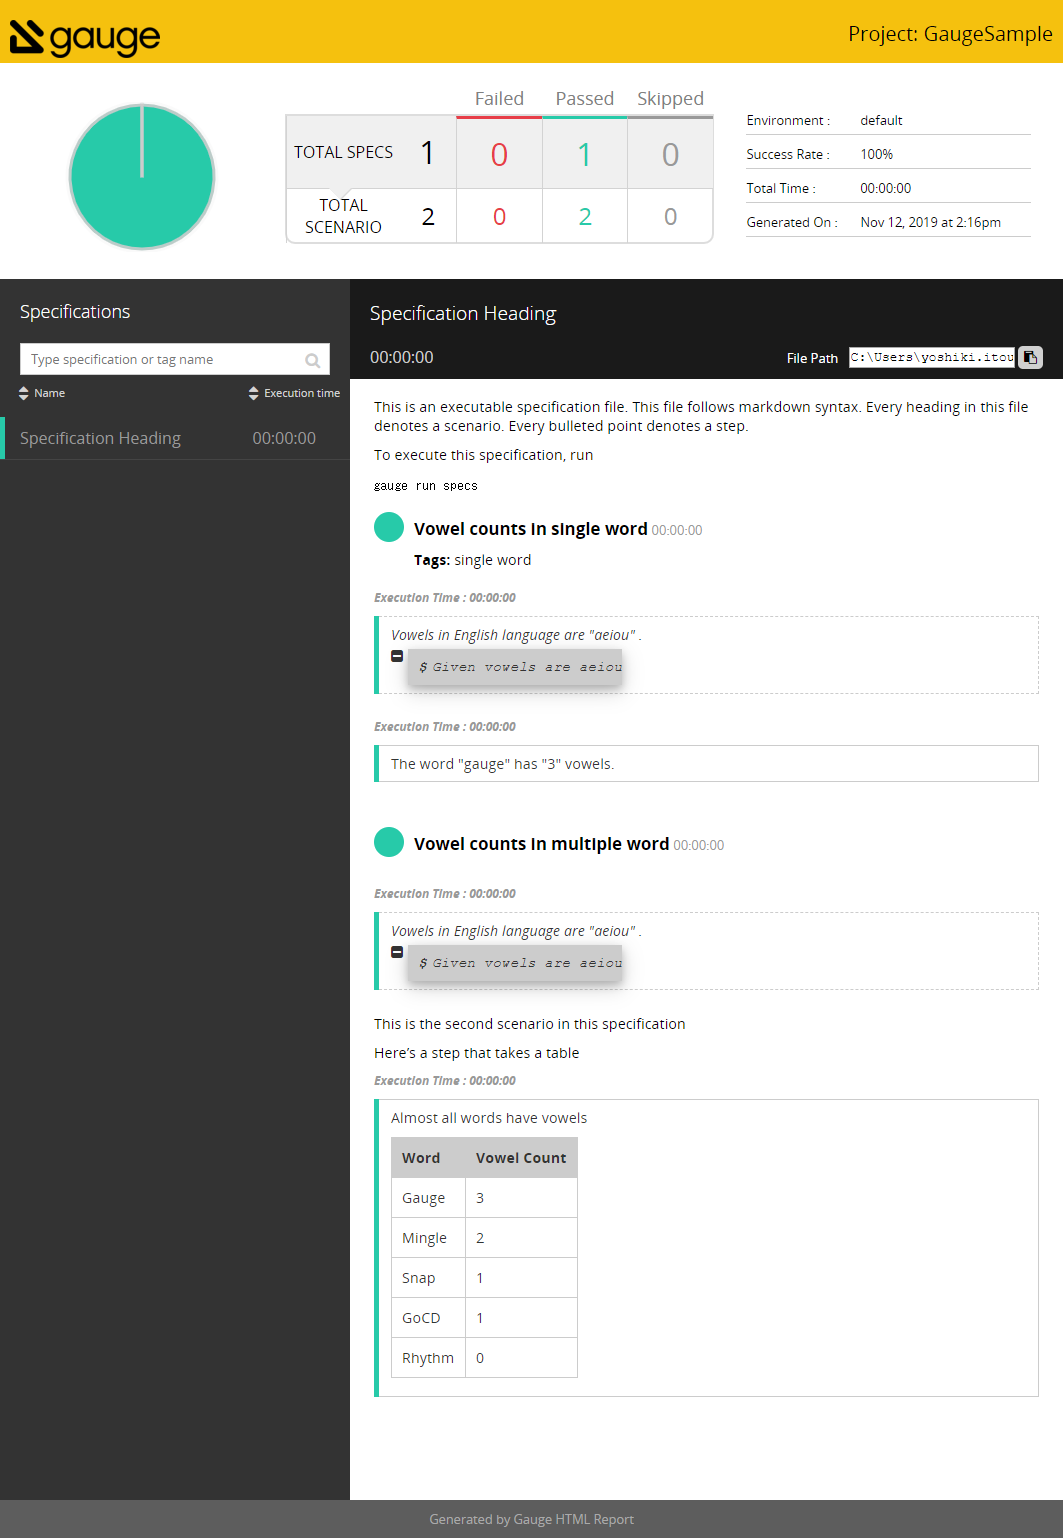Filter by Skipped specs count
The width and height of the screenshot is (1063, 1538).
(x=670, y=154)
